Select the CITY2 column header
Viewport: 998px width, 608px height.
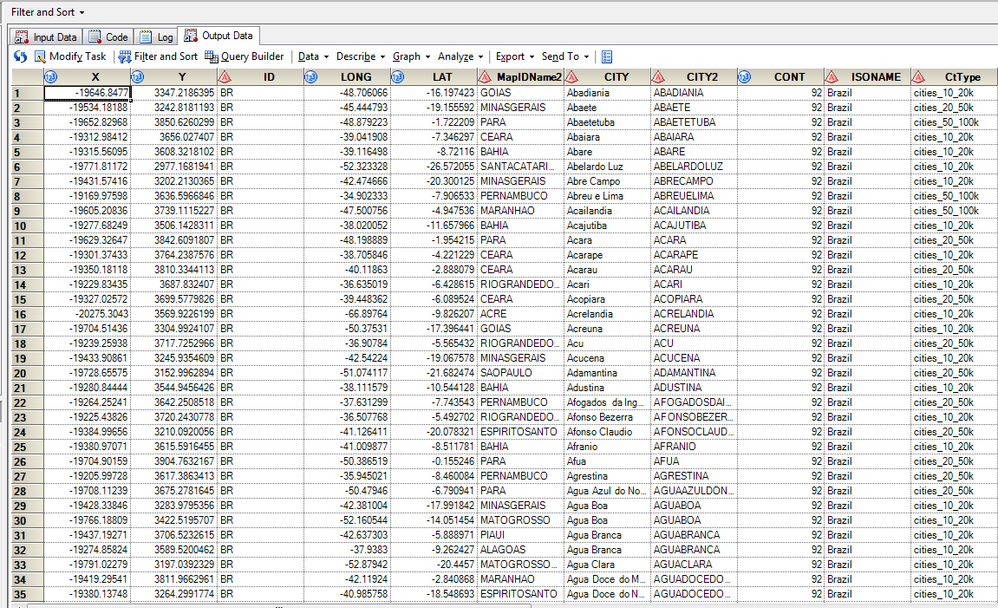[x=694, y=77]
